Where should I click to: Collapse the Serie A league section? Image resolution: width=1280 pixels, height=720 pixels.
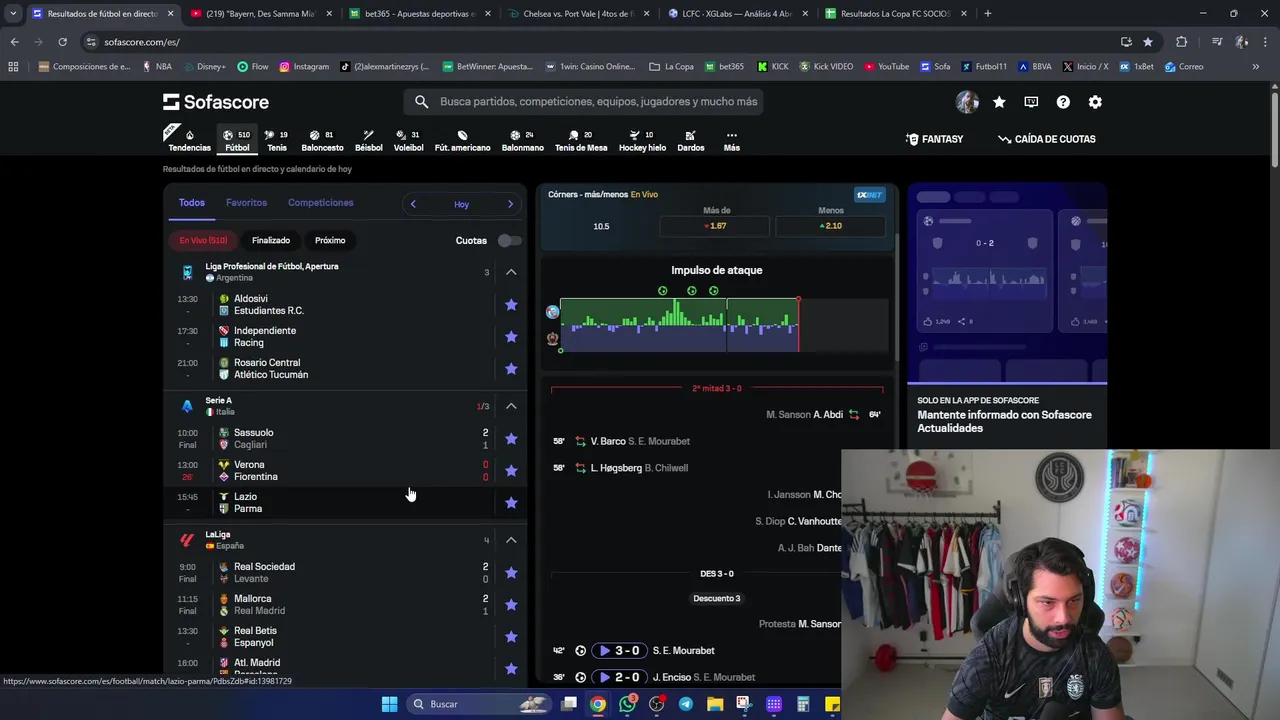(511, 406)
